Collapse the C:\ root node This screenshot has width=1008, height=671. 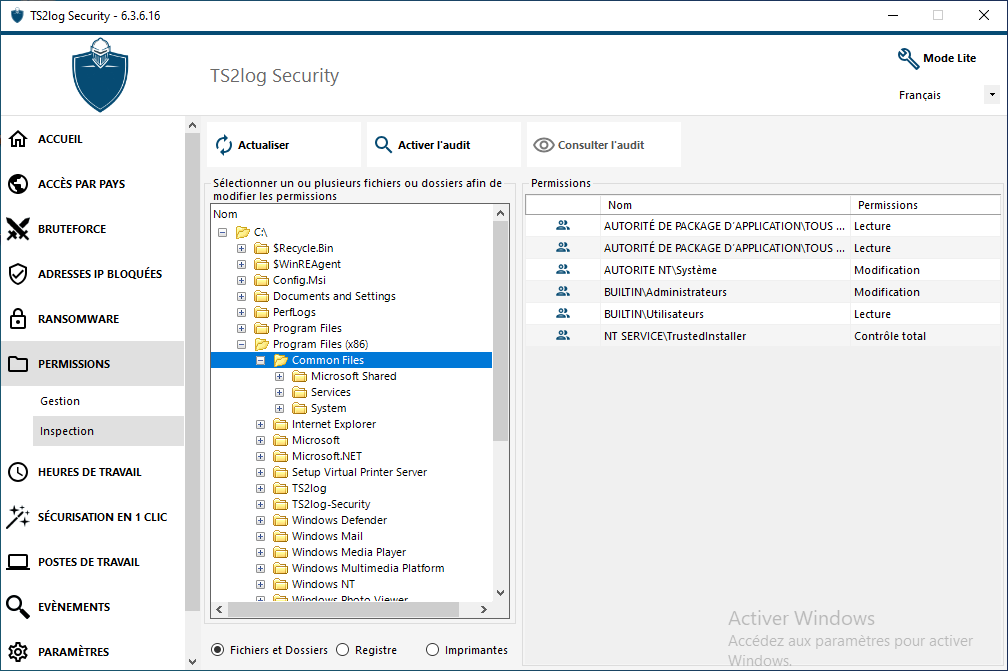tap(222, 232)
